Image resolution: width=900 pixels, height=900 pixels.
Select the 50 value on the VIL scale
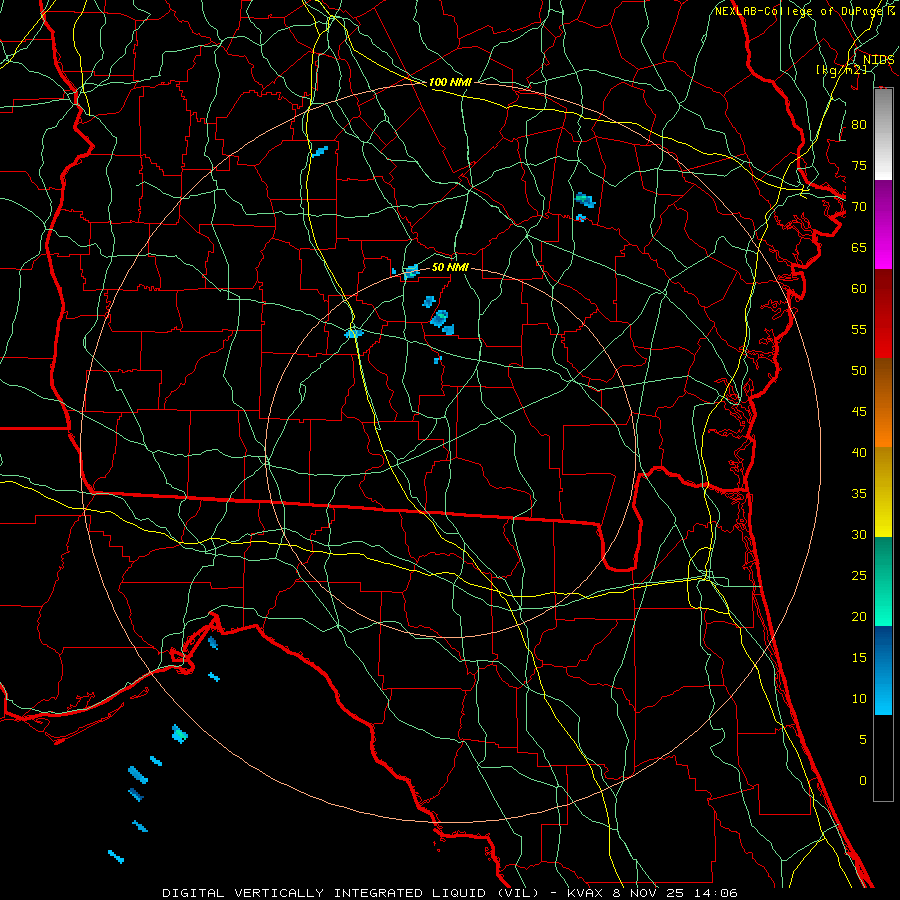[859, 371]
